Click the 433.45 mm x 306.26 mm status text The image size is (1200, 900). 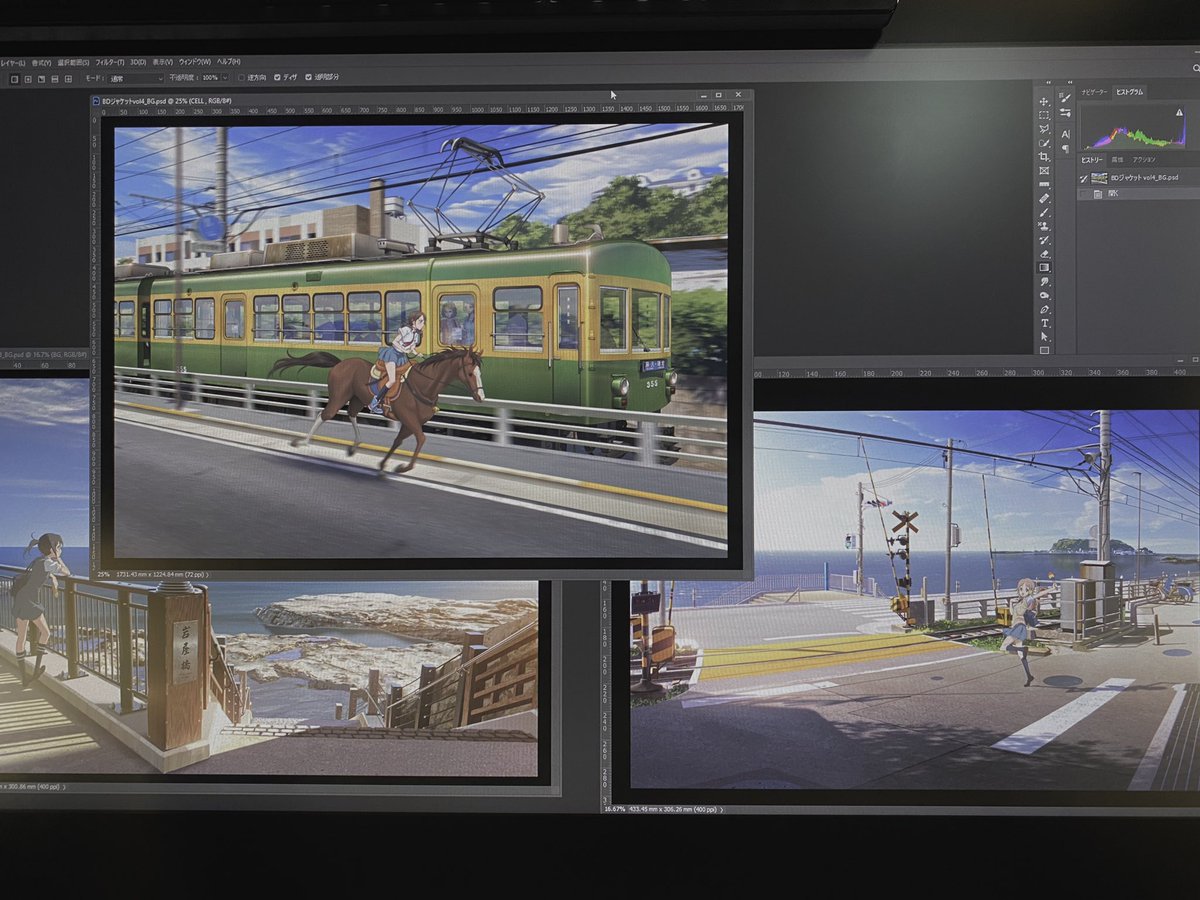672,810
